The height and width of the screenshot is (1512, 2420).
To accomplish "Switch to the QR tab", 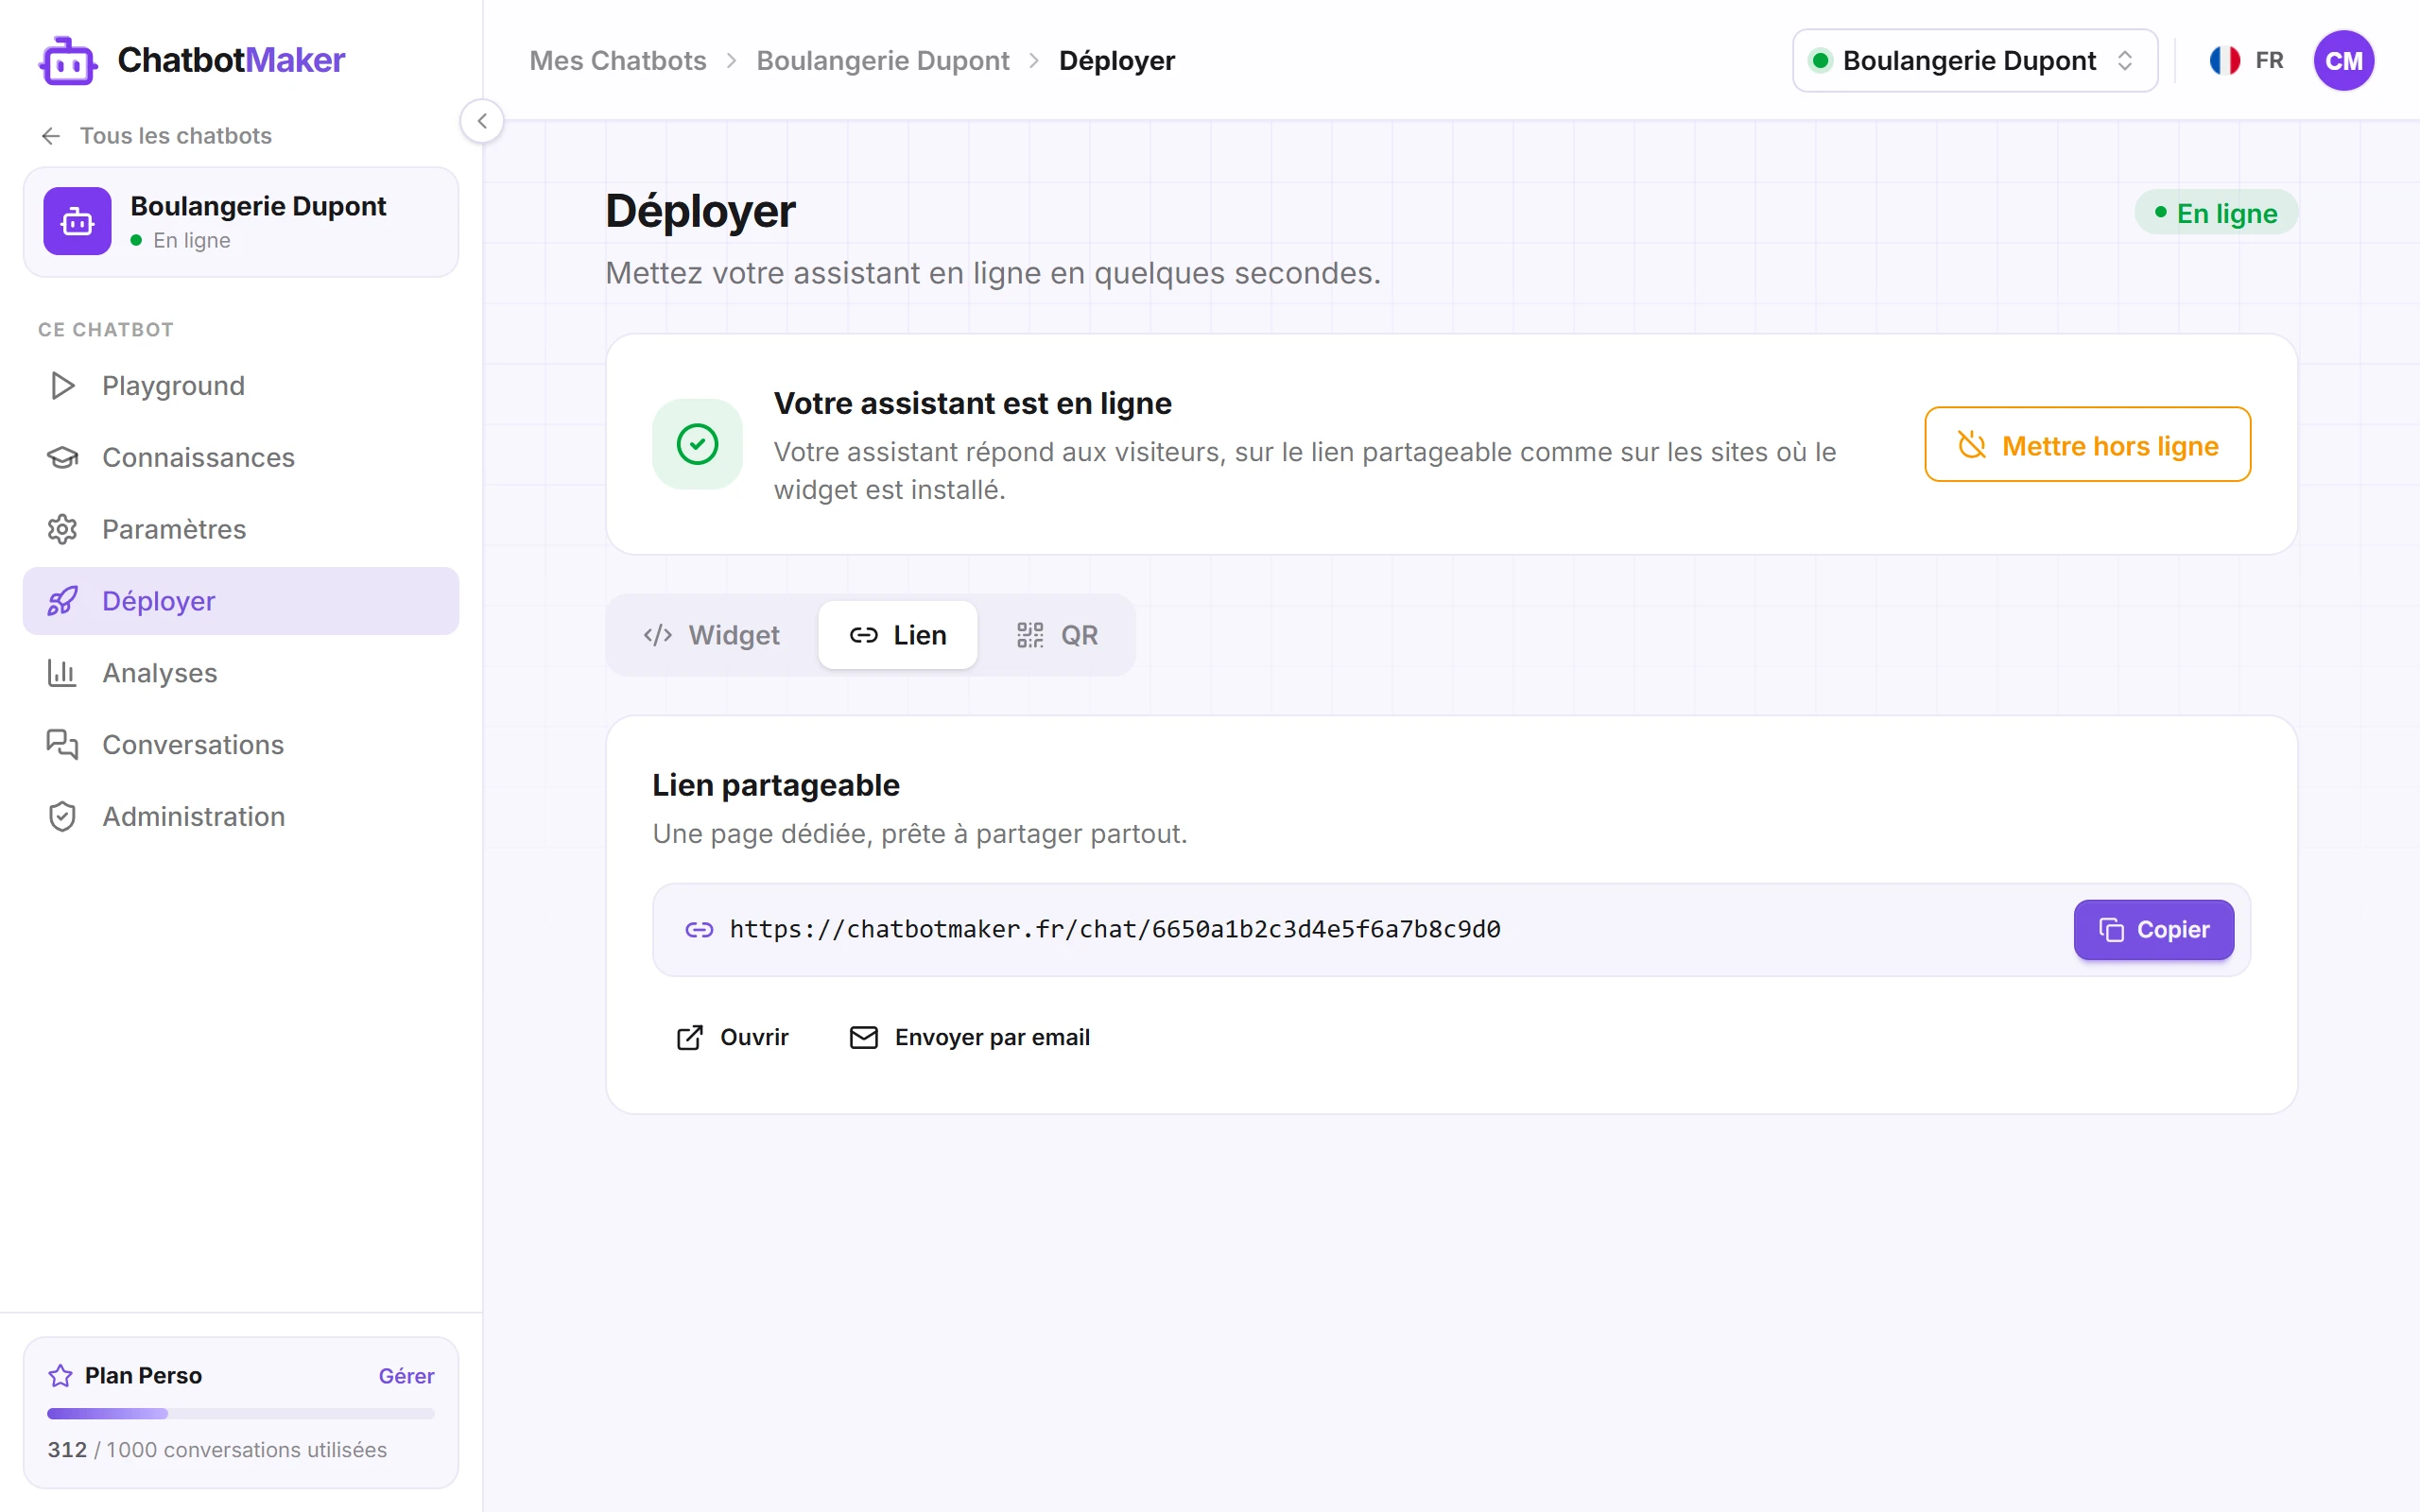I will coord(1057,635).
